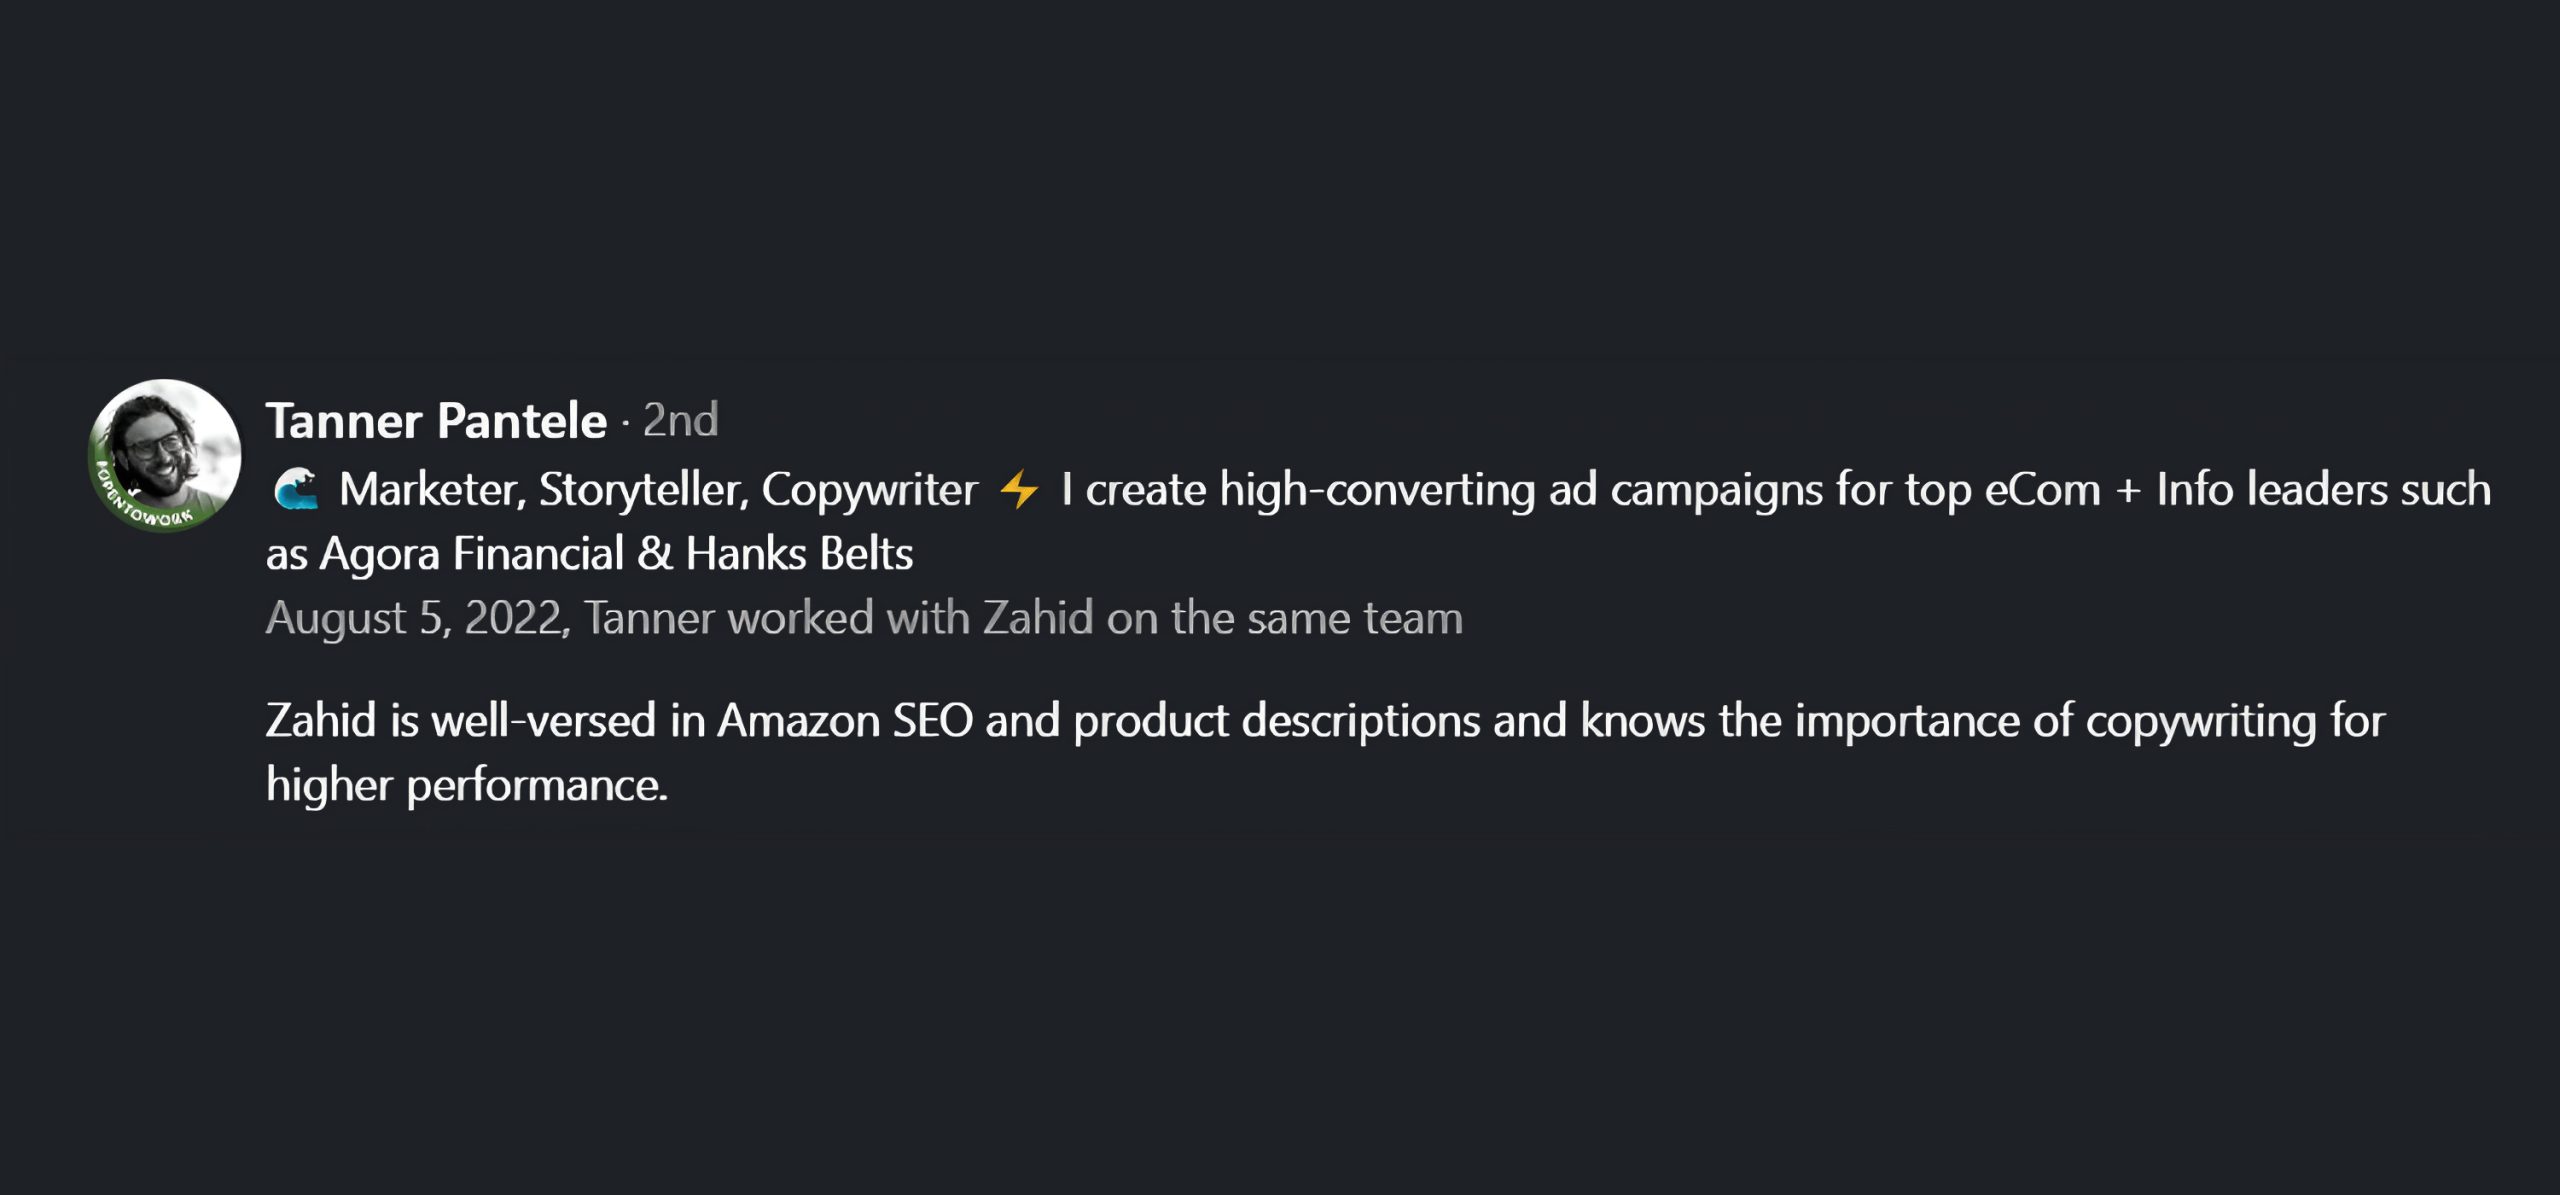
Task: Click the name Zahid starting the recommendation
Action: pos(320,721)
